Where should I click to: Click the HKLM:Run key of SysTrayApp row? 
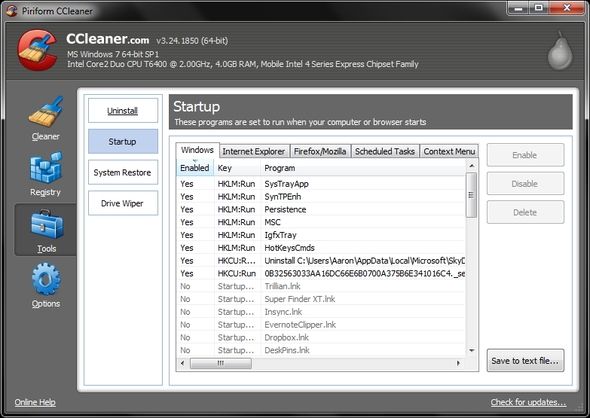(236, 184)
